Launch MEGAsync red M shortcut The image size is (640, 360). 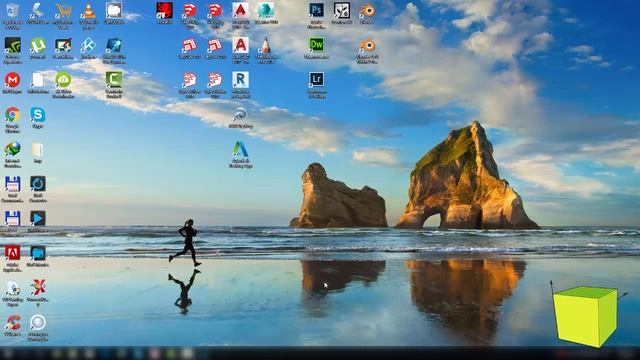tap(12, 80)
